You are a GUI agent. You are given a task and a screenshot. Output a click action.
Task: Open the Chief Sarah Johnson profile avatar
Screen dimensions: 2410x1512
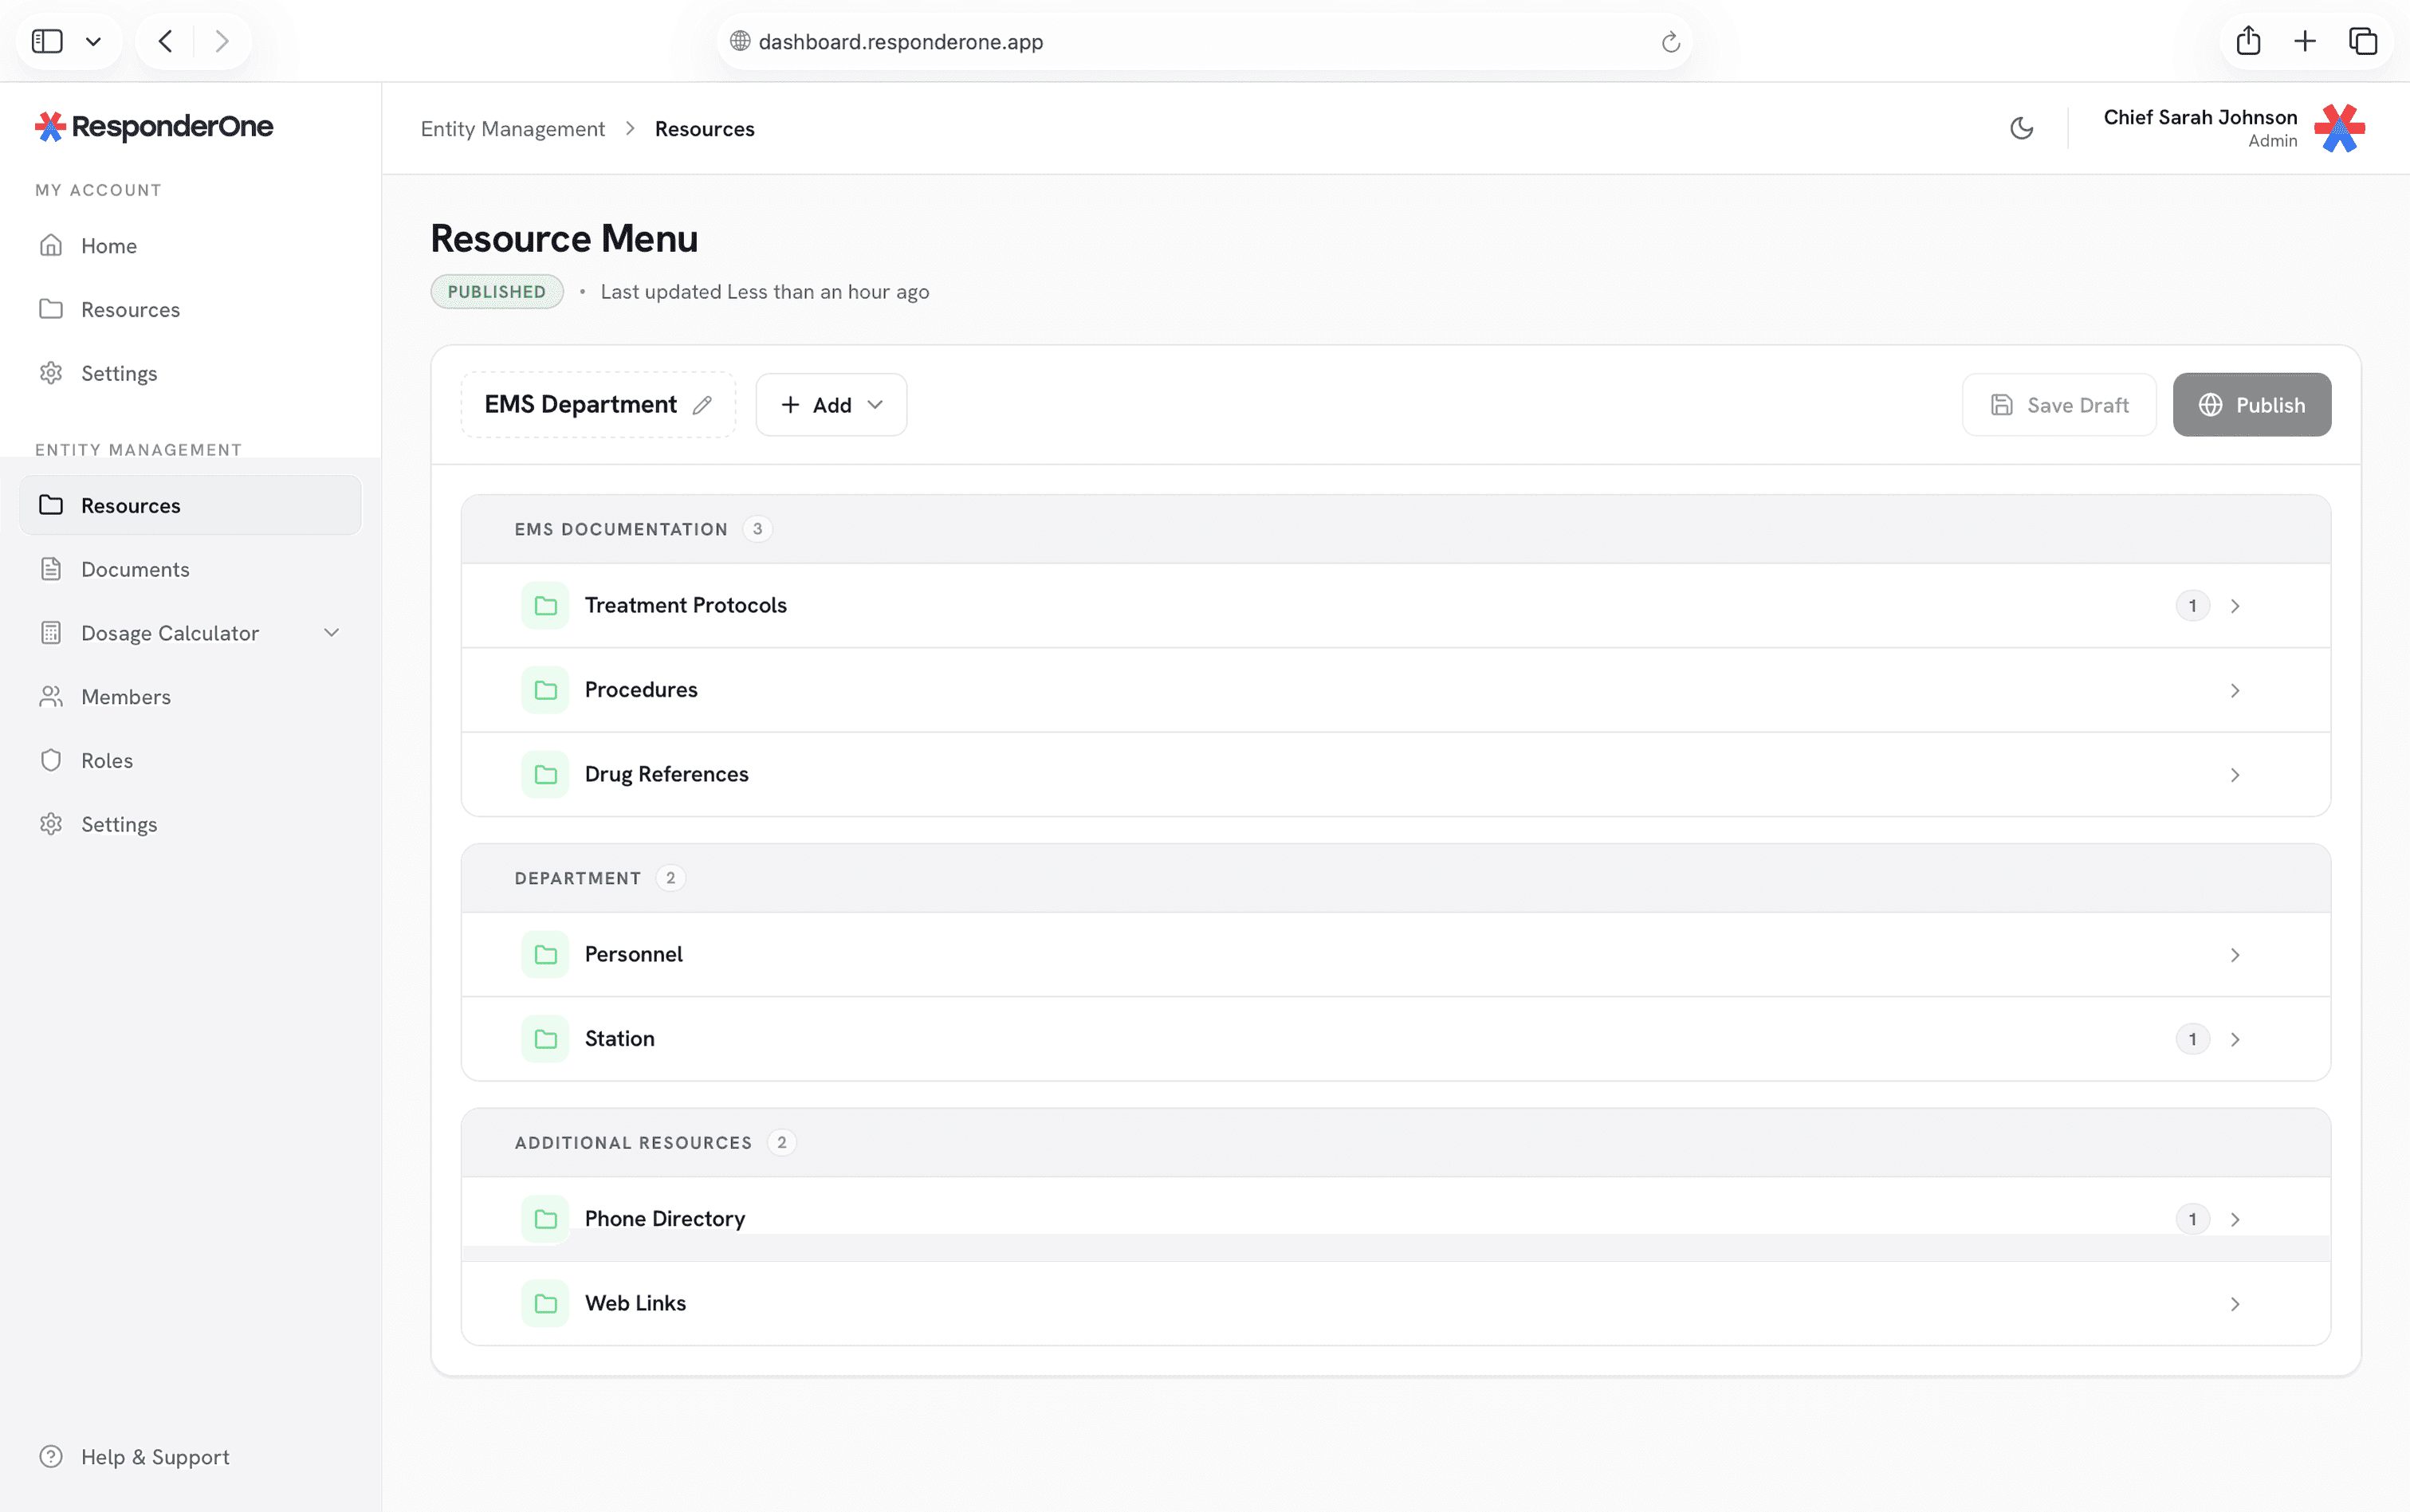[x=2339, y=128]
